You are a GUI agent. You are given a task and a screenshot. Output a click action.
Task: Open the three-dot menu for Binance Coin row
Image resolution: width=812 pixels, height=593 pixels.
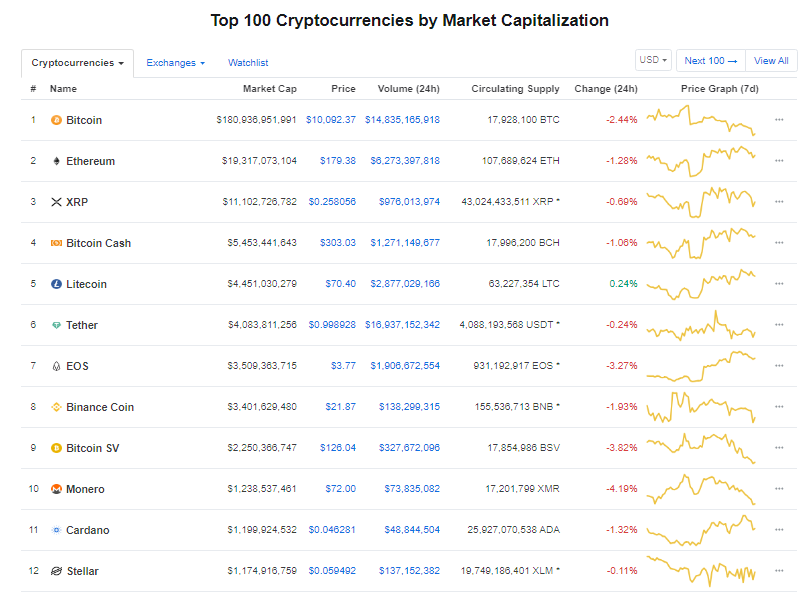tap(779, 407)
